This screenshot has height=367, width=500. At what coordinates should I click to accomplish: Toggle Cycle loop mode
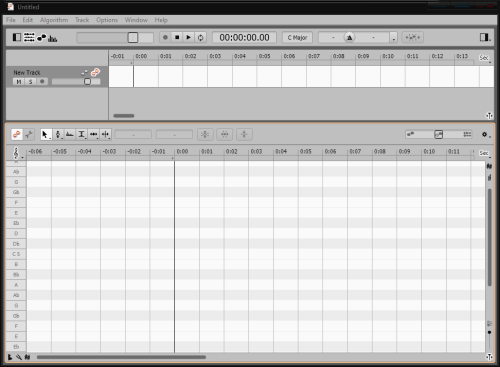pyautogui.click(x=200, y=37)
